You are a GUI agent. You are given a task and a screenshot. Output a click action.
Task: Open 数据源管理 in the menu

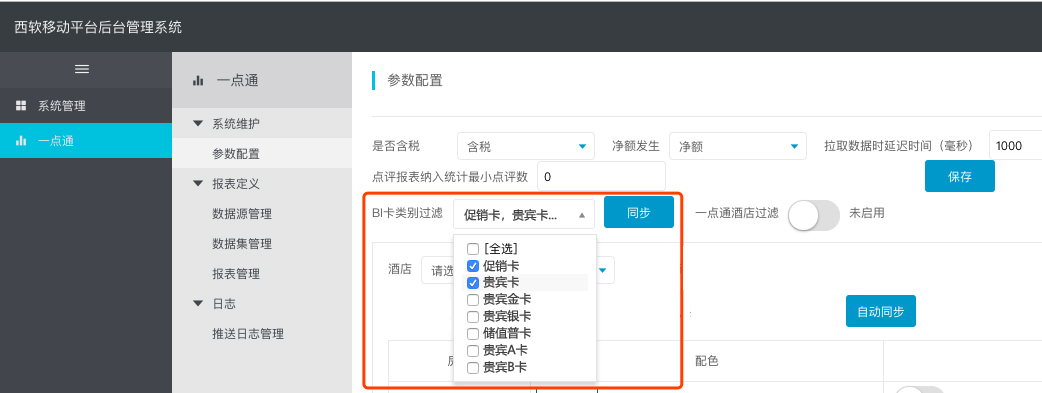(x=242, y=214)
